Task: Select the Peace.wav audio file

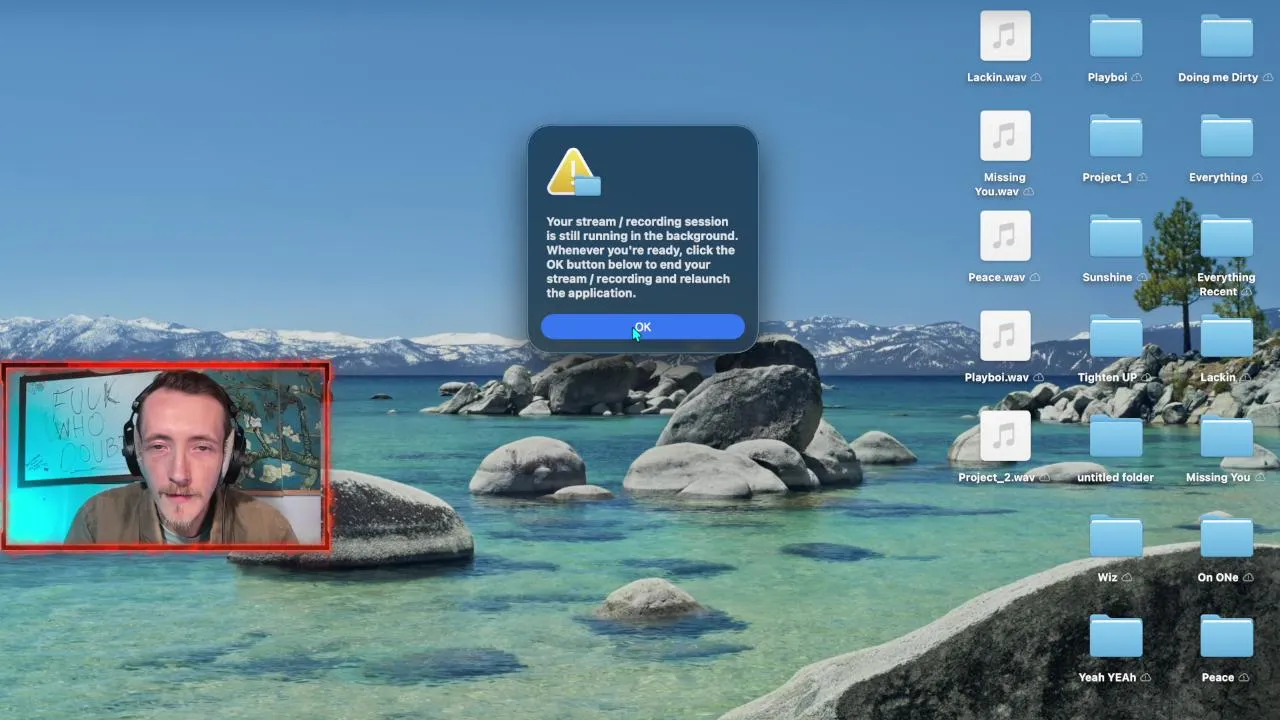Action: [x=1005, y=236]
